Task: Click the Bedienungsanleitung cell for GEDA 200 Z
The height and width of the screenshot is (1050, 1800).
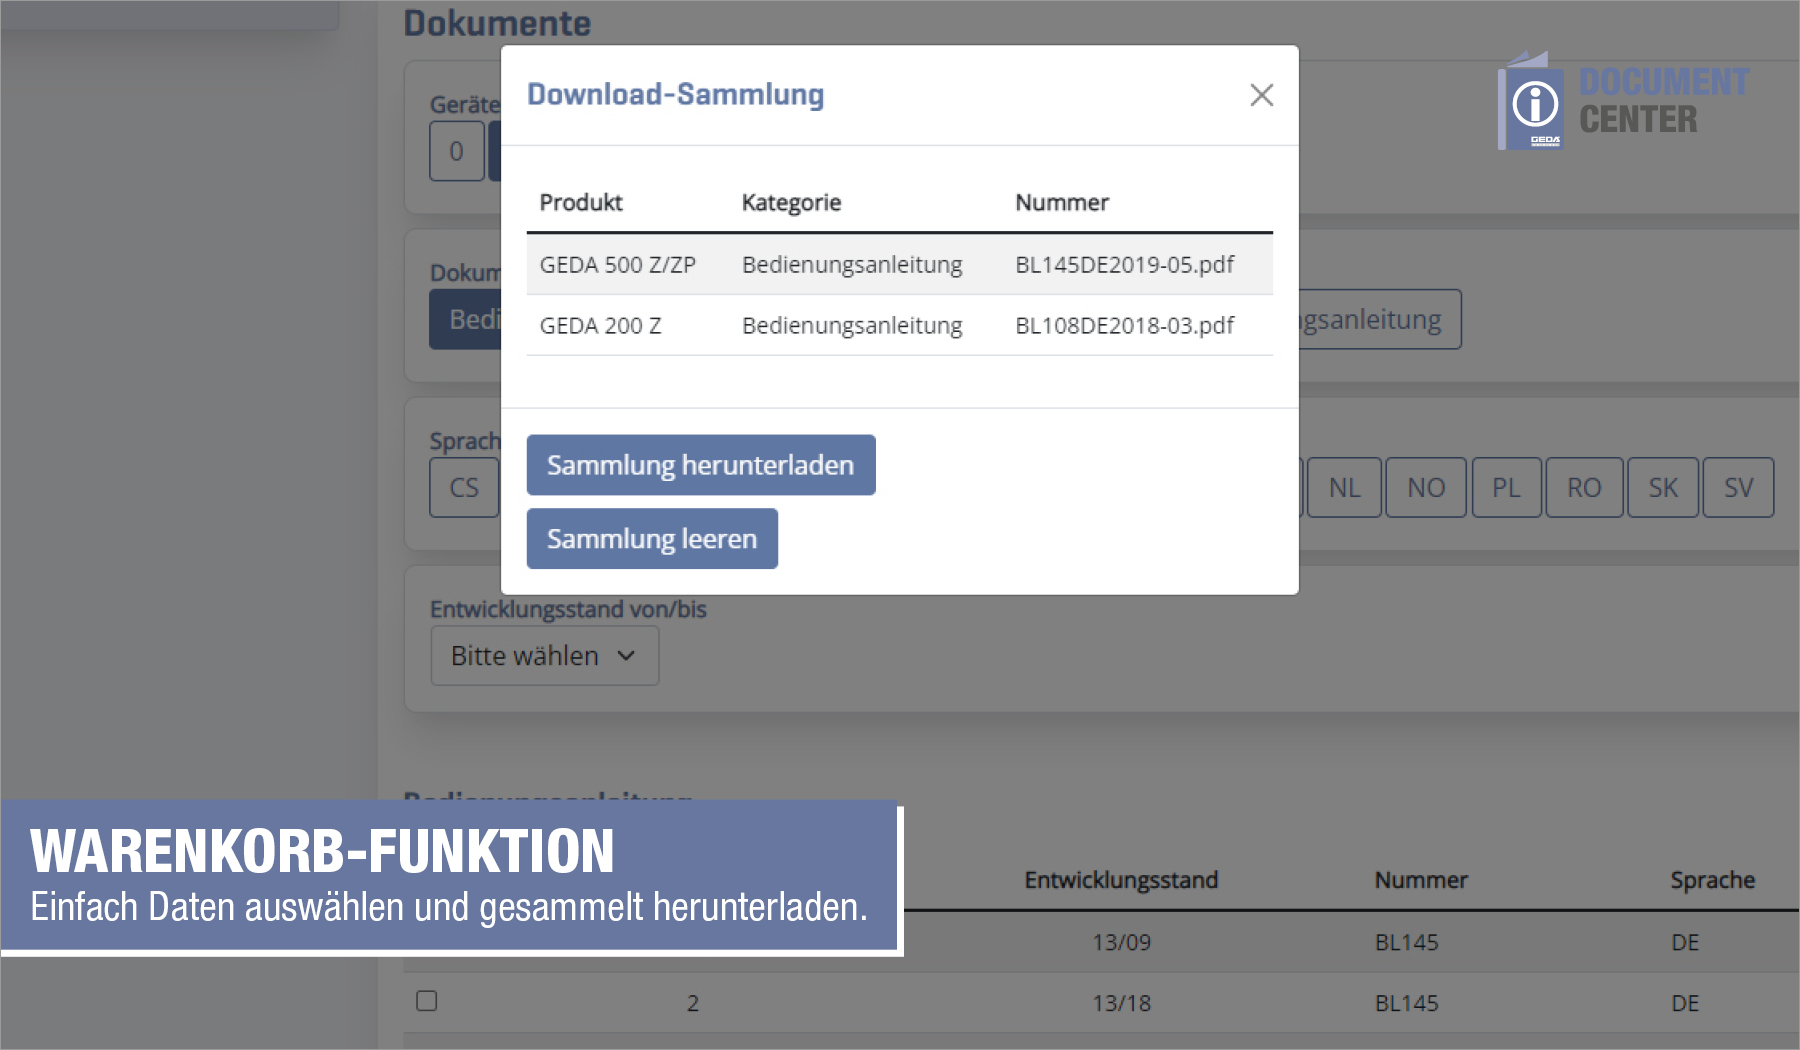Action: coord(852,326)
